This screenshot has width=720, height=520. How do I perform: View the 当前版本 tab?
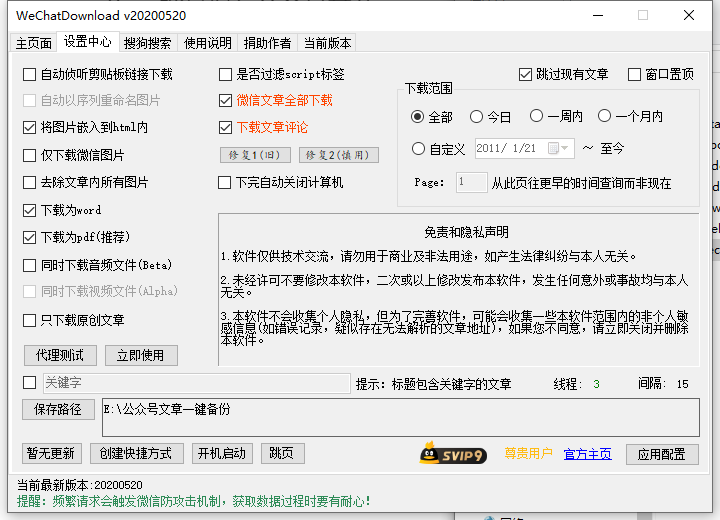[327, 43]
